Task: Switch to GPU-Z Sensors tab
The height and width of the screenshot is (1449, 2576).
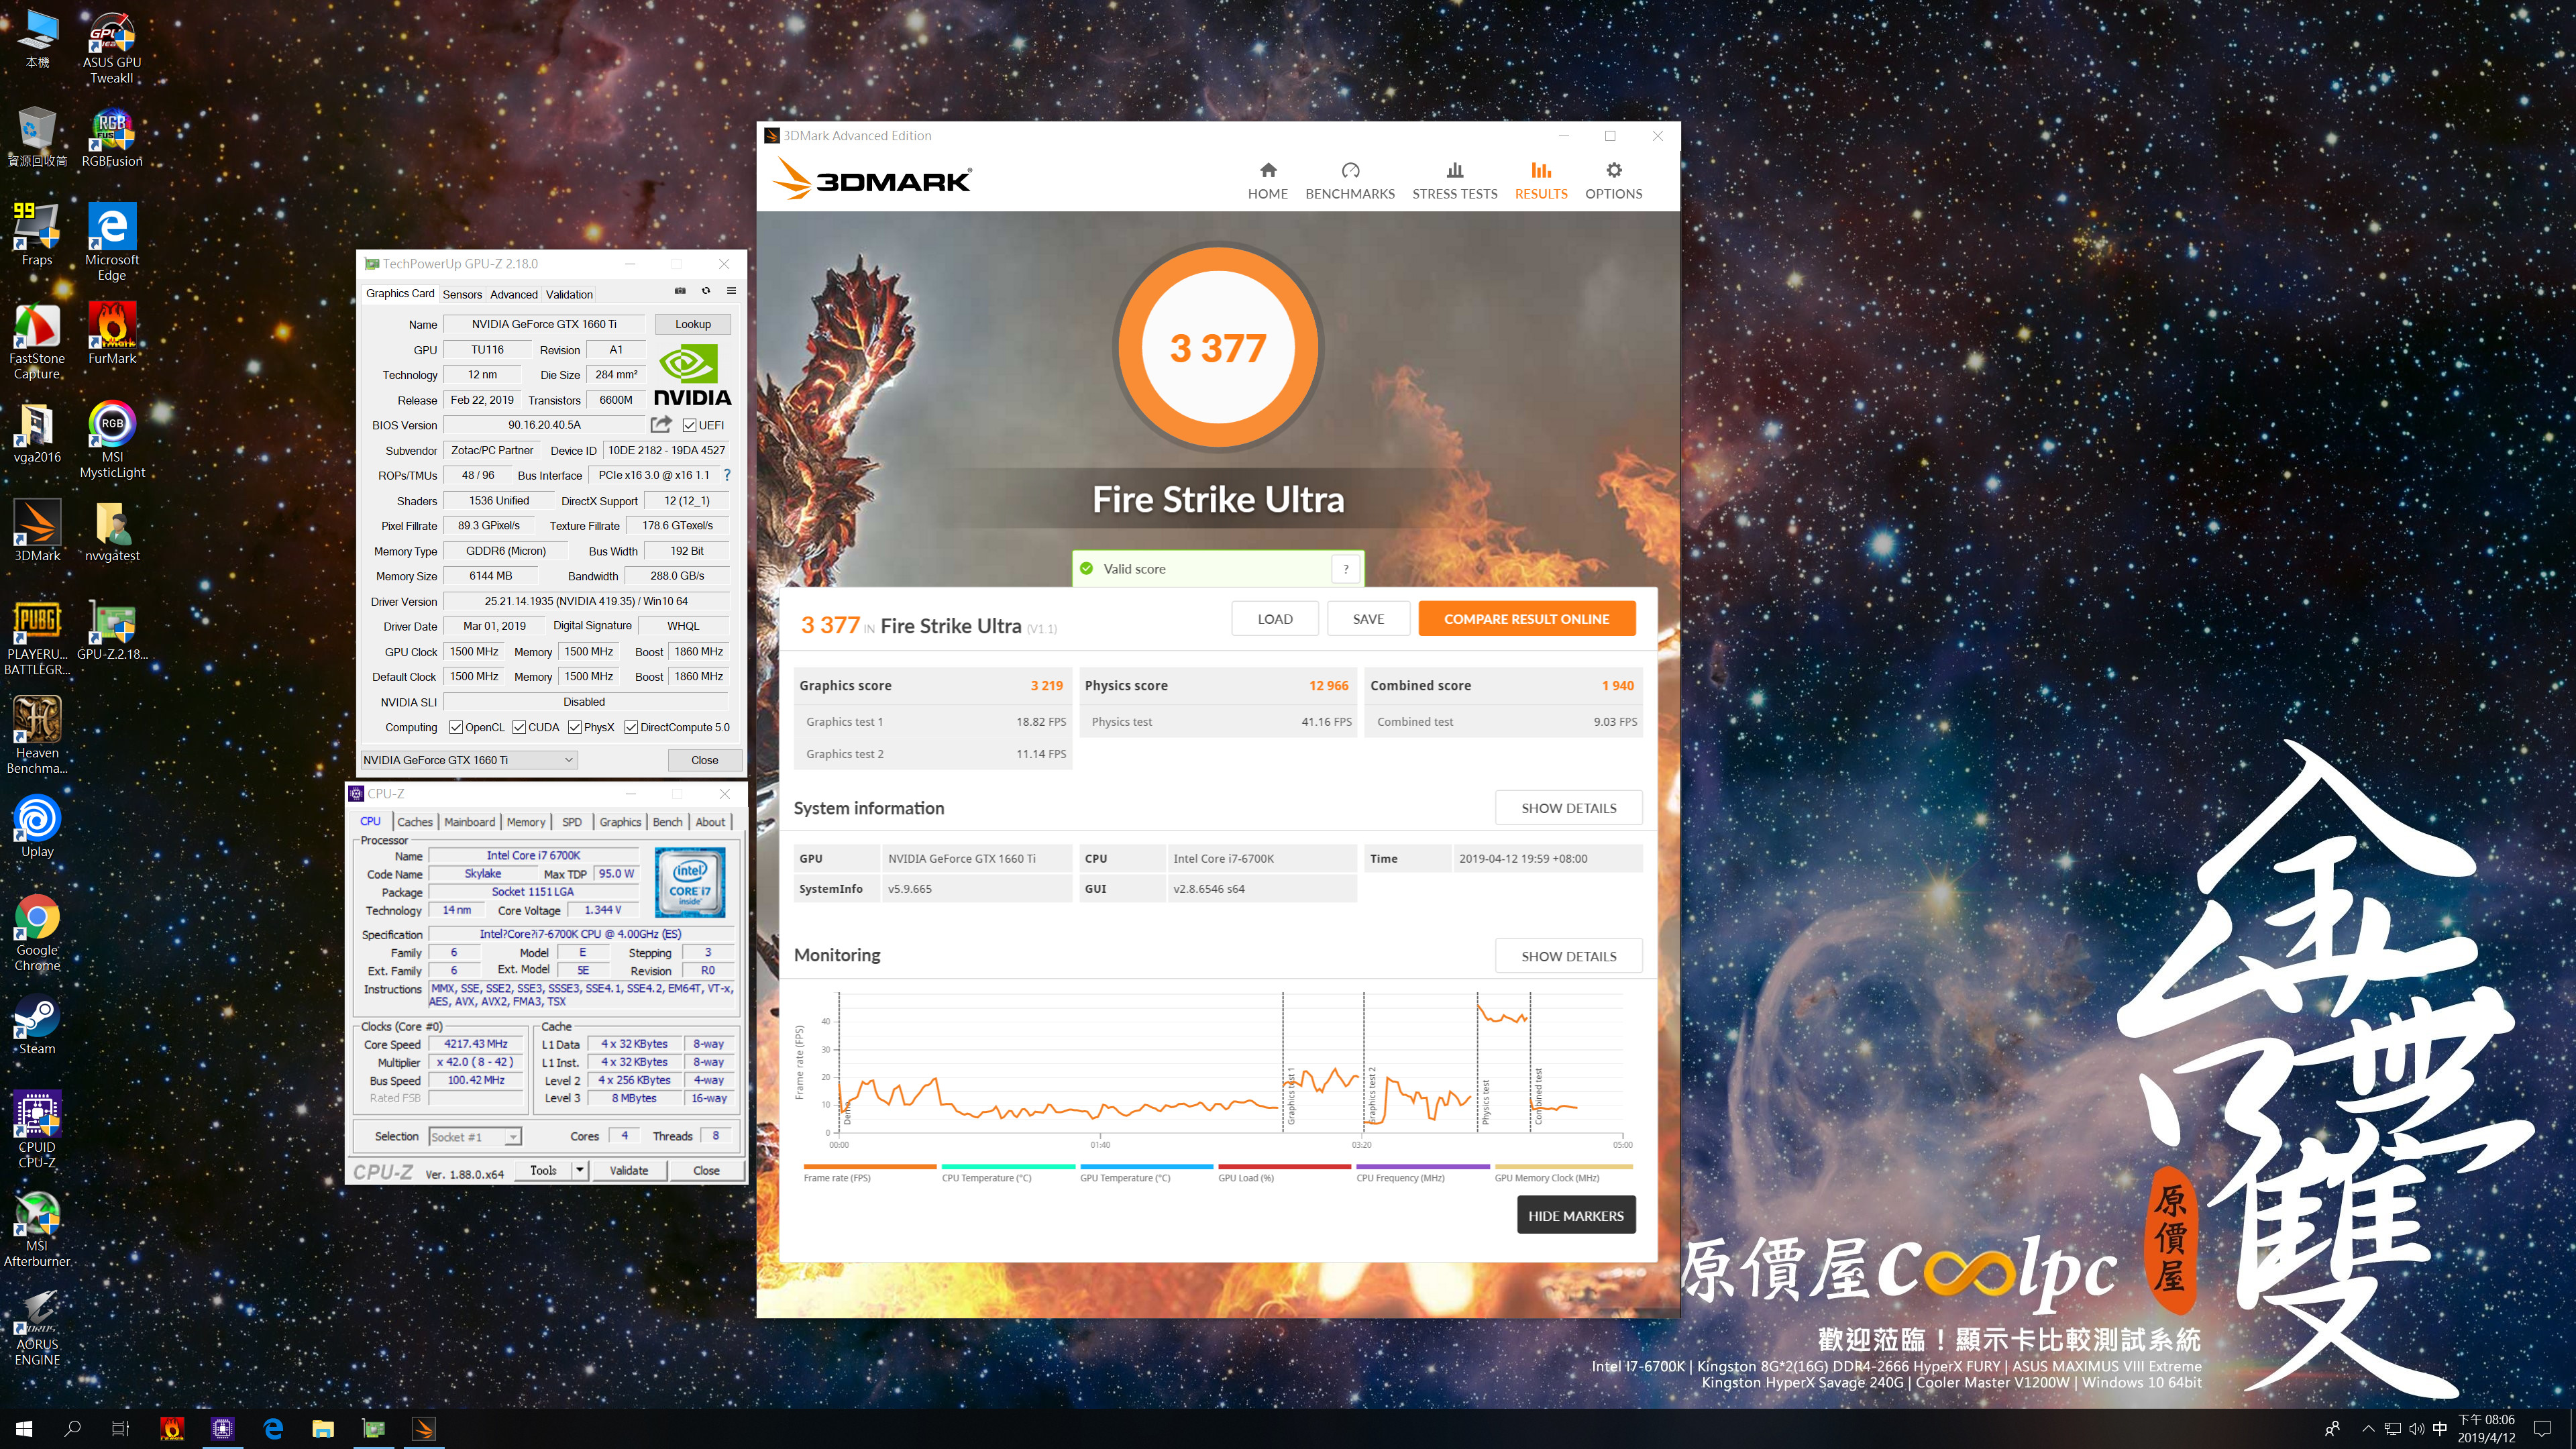Action: pyautogui.click(x=462, y=294)
